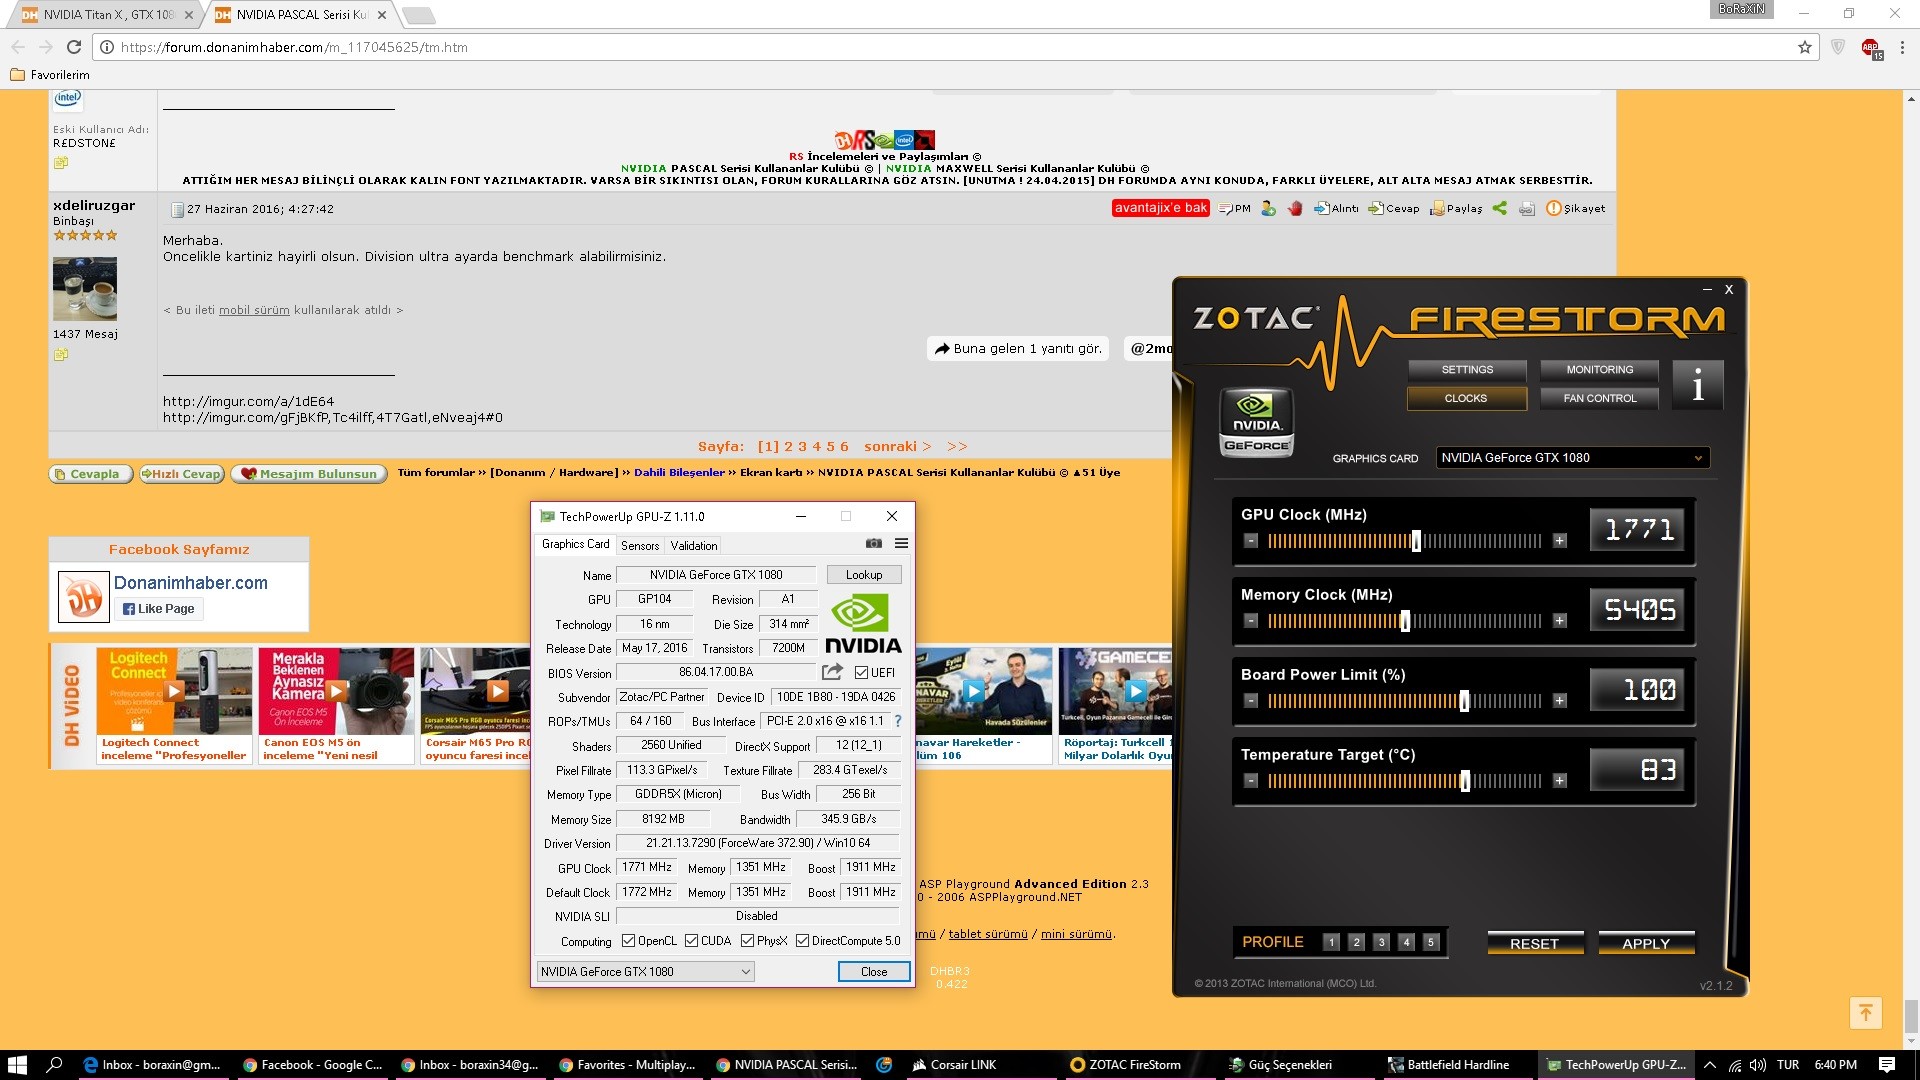The height and width of the screenshot is (1080, 1920).
Task: Decrease Memory Clock with minus button
Action: (x=1250, y=621)
